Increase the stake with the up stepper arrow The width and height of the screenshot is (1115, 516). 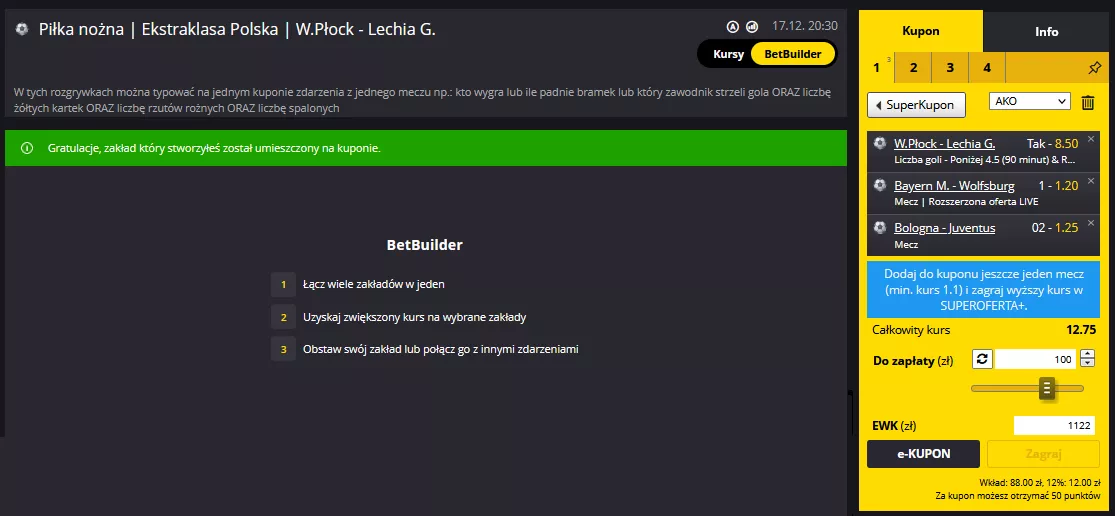(1087, 355)
